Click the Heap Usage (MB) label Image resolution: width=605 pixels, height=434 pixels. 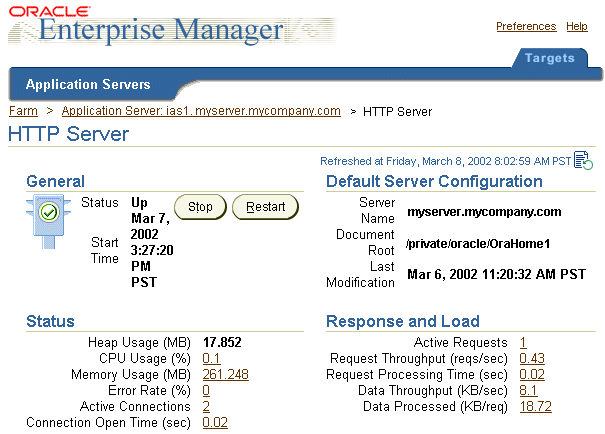[139, 342]
